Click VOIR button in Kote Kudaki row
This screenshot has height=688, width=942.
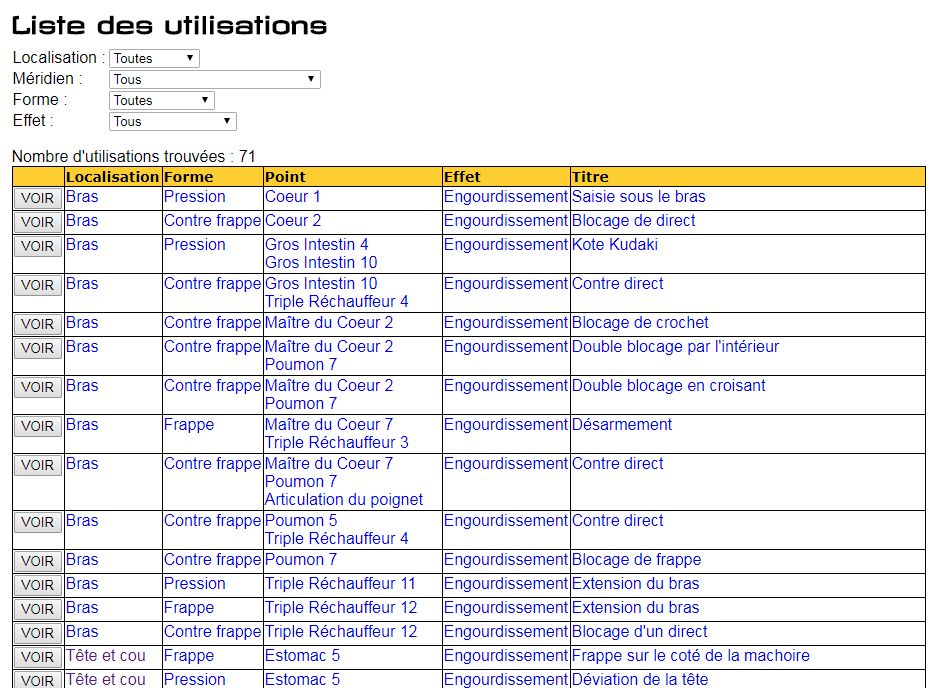tap(38, 246)
